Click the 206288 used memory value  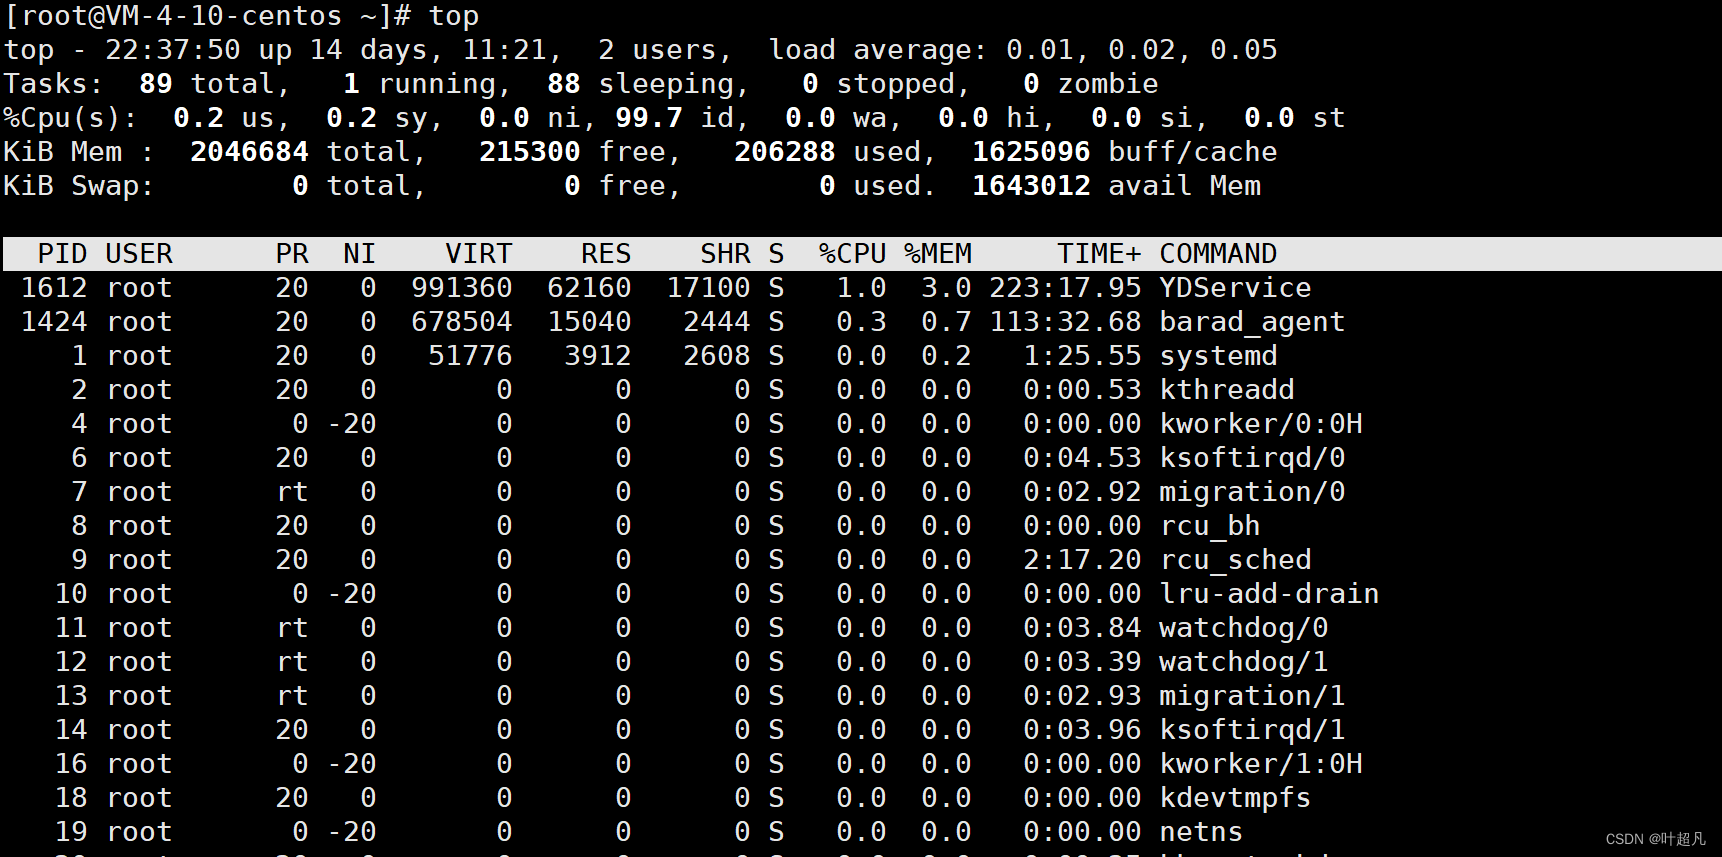[785, 152]
